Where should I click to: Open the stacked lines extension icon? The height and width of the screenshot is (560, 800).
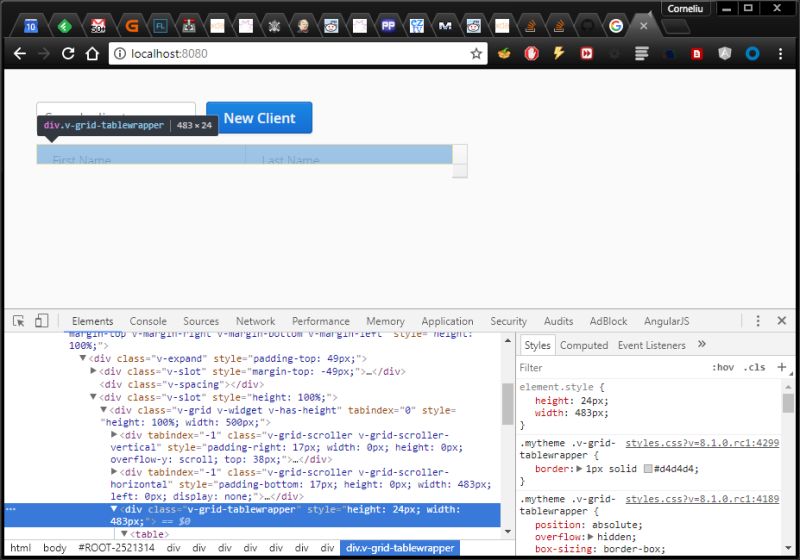point(641,54)
